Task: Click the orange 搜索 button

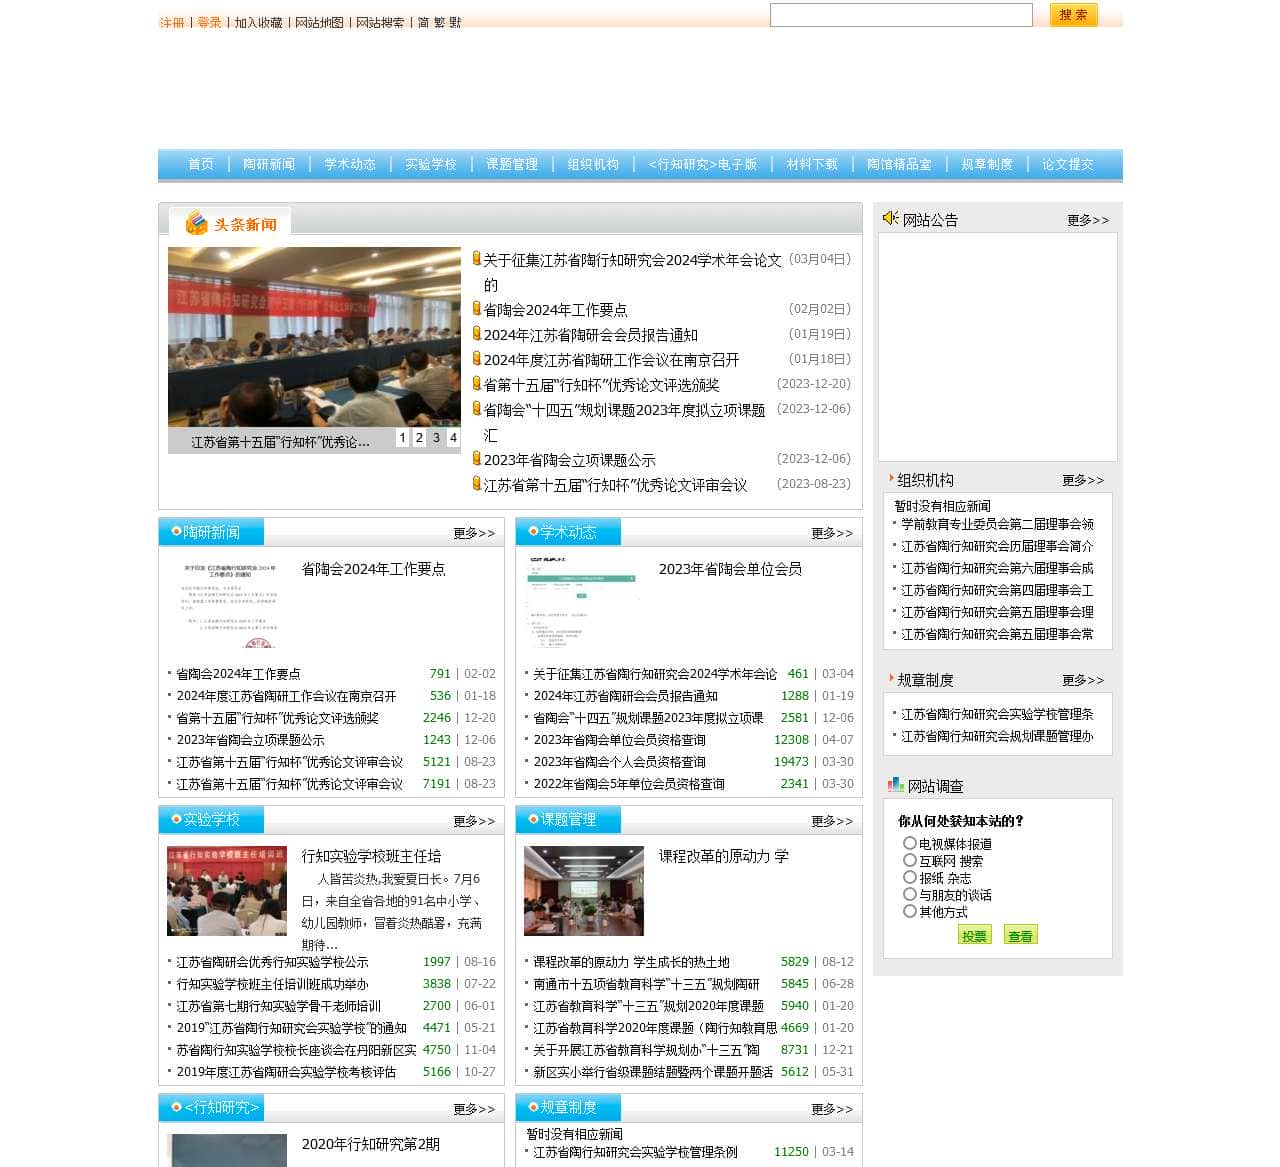Action: click(x=1073, y=14)
